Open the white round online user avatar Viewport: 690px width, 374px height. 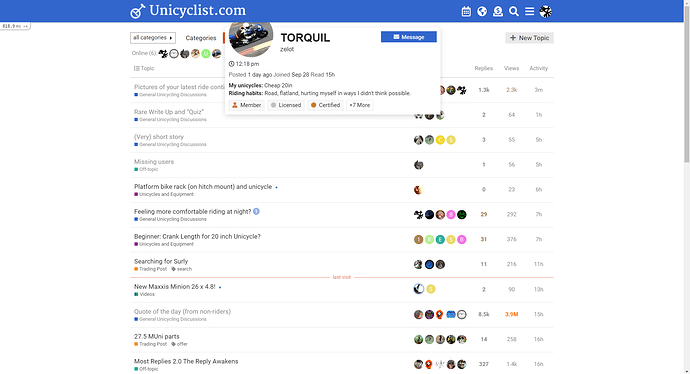point(174,54)
